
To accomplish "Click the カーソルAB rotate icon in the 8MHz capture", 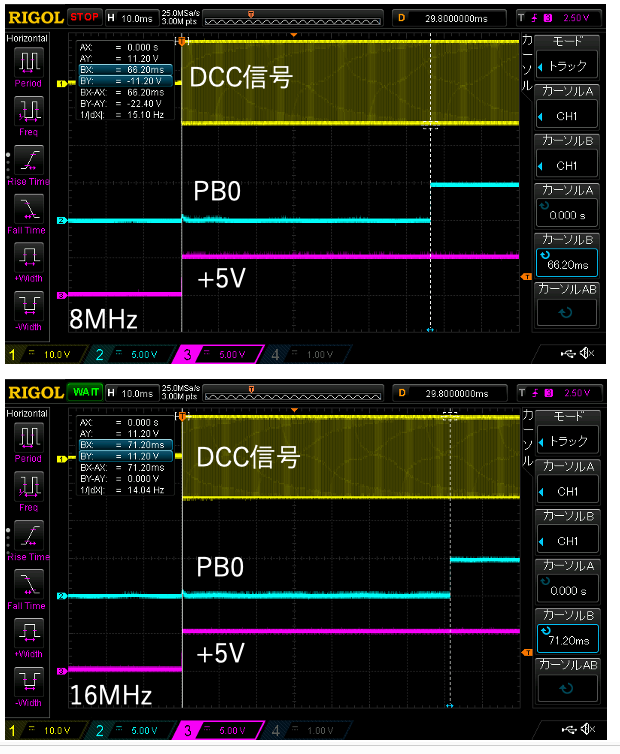I will [567, 313].
